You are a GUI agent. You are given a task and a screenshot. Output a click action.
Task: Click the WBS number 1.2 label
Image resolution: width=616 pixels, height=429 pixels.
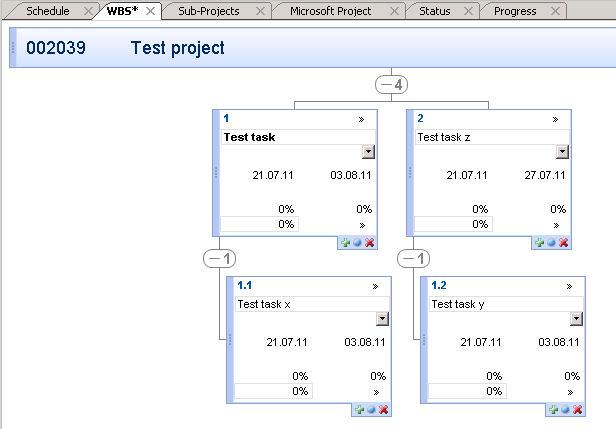pos(439,285)
